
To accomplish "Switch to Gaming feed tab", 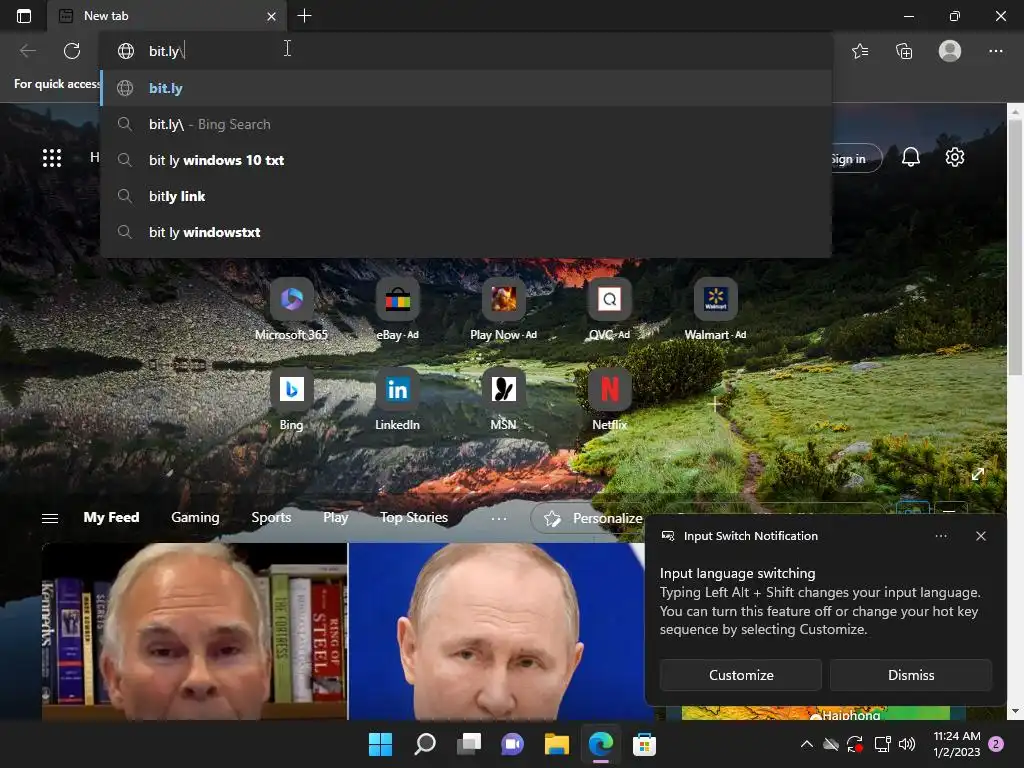I will coord(195,517).
